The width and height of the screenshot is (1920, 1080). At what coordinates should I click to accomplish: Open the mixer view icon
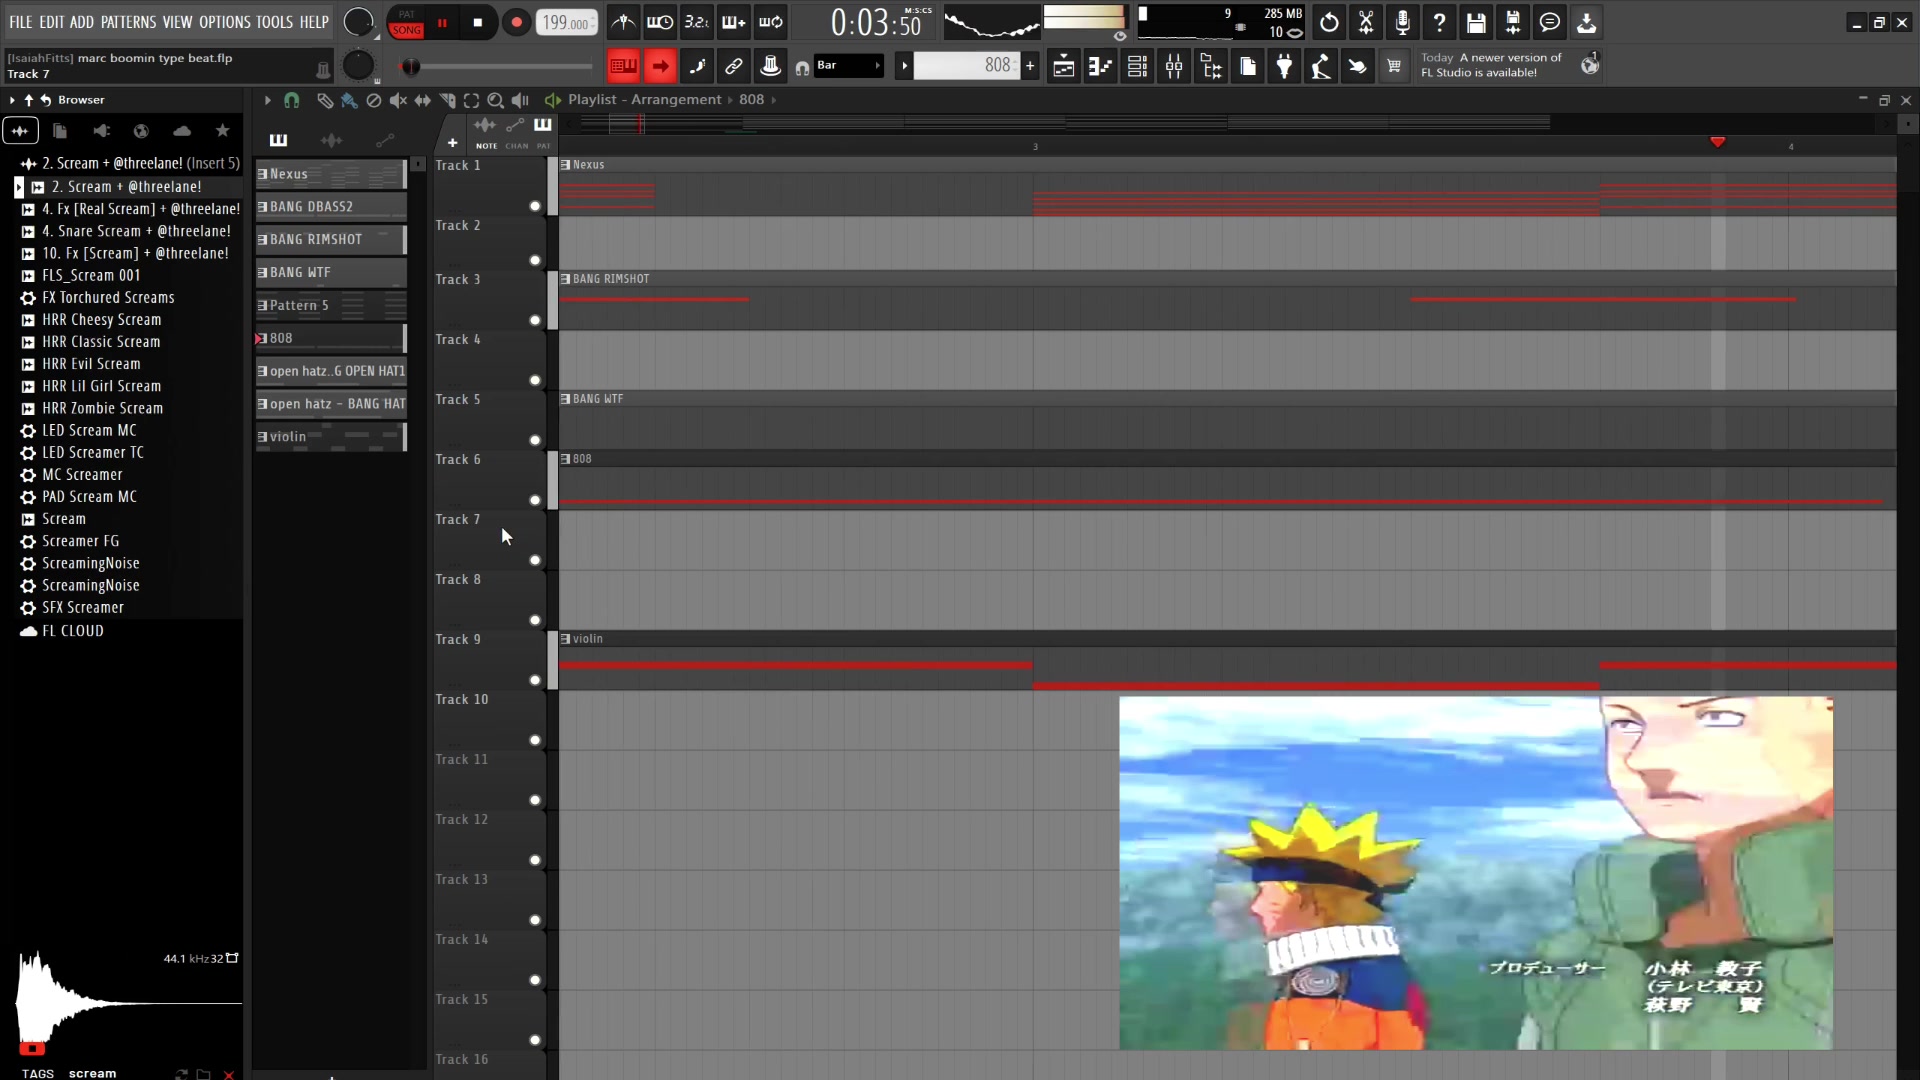coord(1174,67)
